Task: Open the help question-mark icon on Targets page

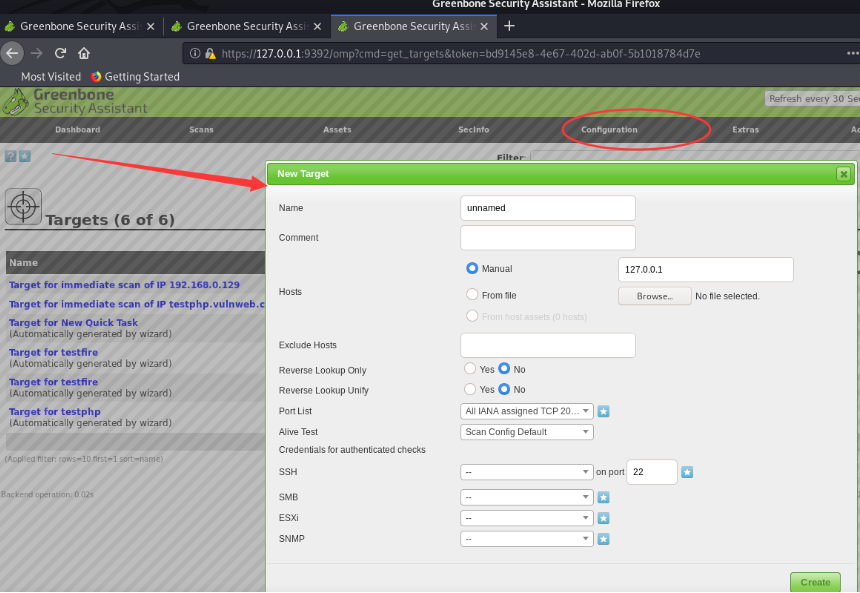Action: click(10, 156)
